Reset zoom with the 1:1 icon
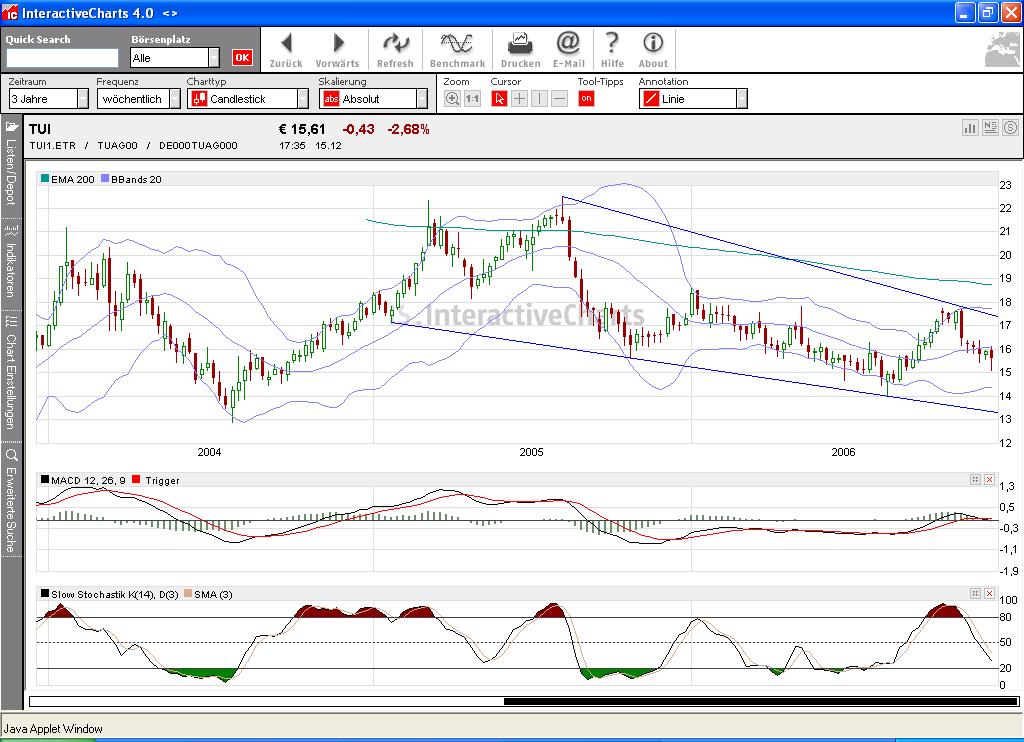The height and width of the screenshot is (742, 1024). [x=472, y=99]
